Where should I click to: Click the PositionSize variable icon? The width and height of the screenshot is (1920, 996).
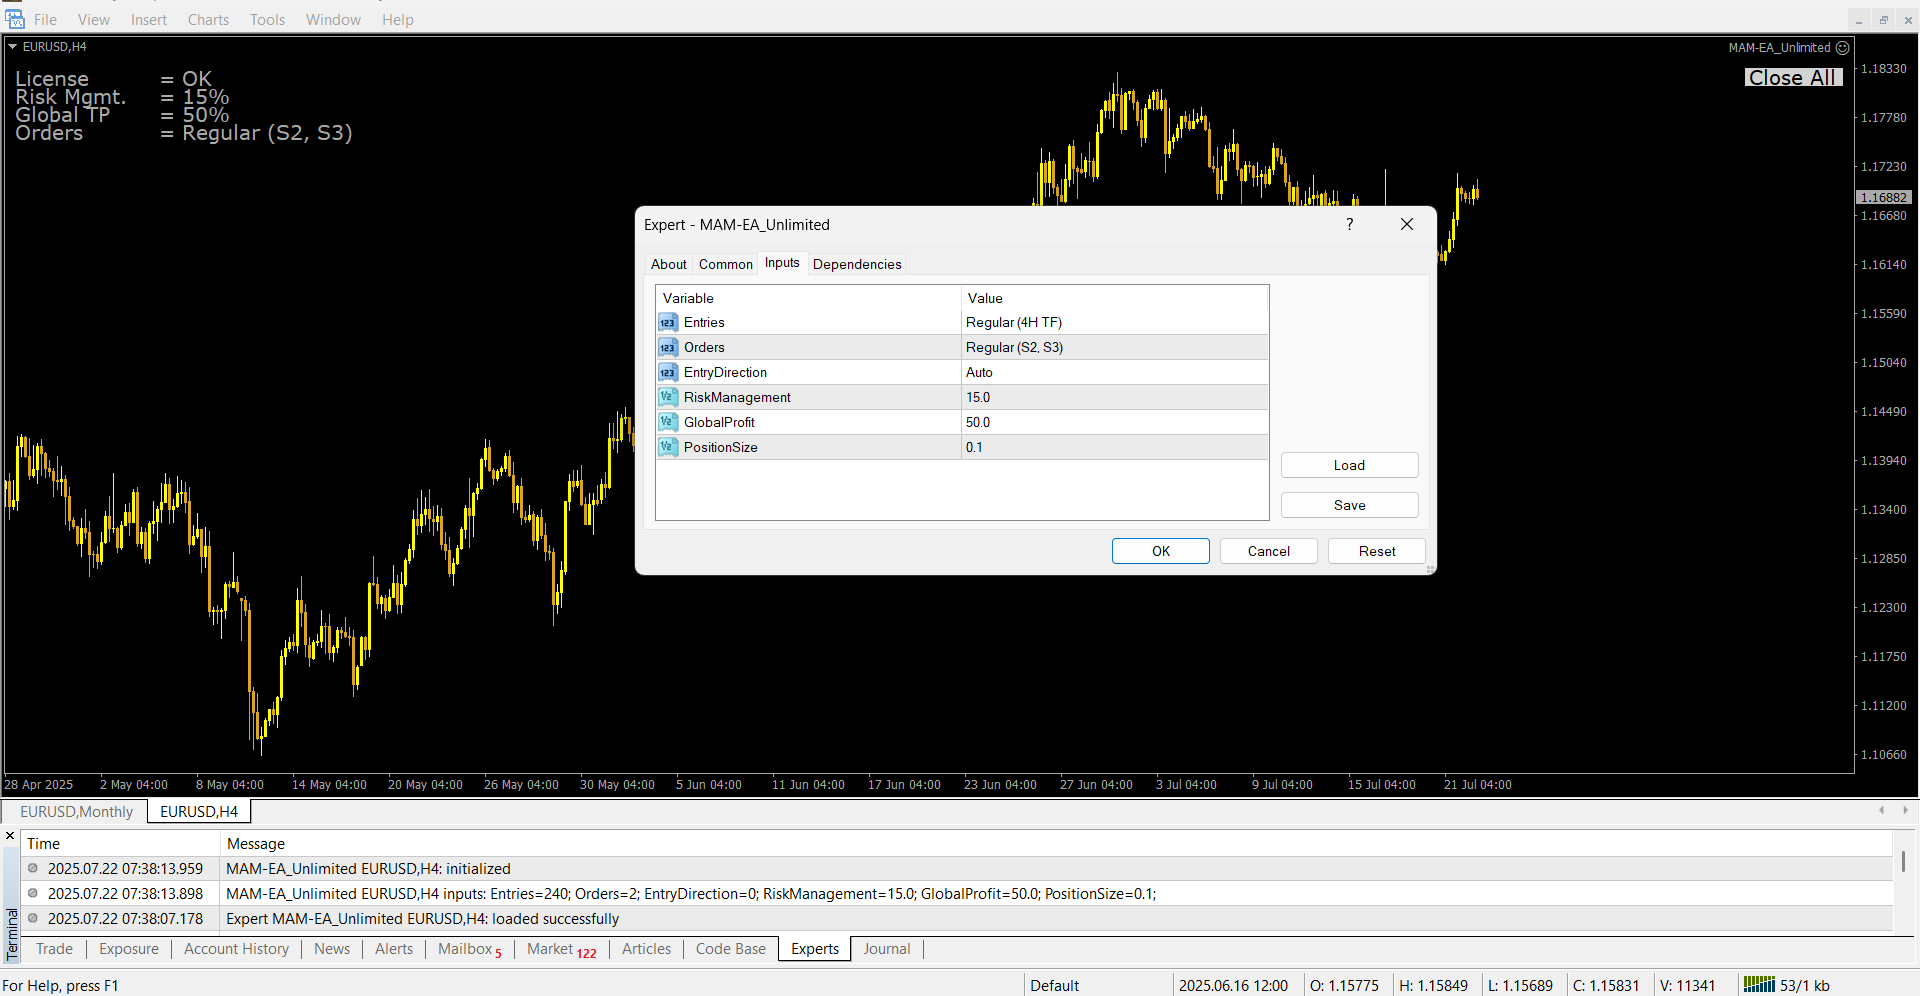668,448
